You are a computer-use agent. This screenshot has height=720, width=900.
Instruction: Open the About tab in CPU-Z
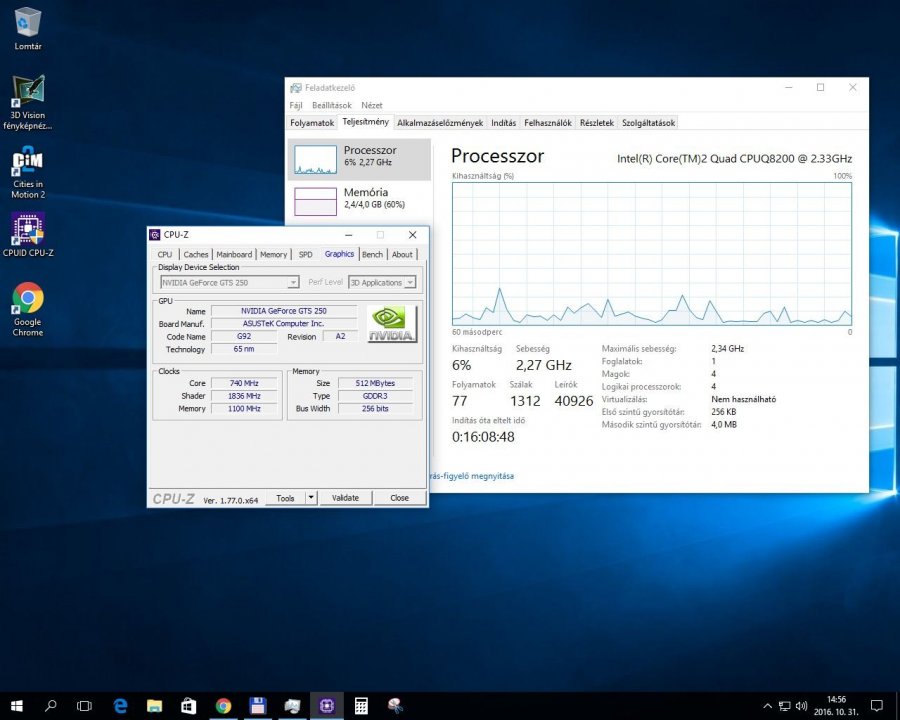pyautogui.click(x=402, y=254)
